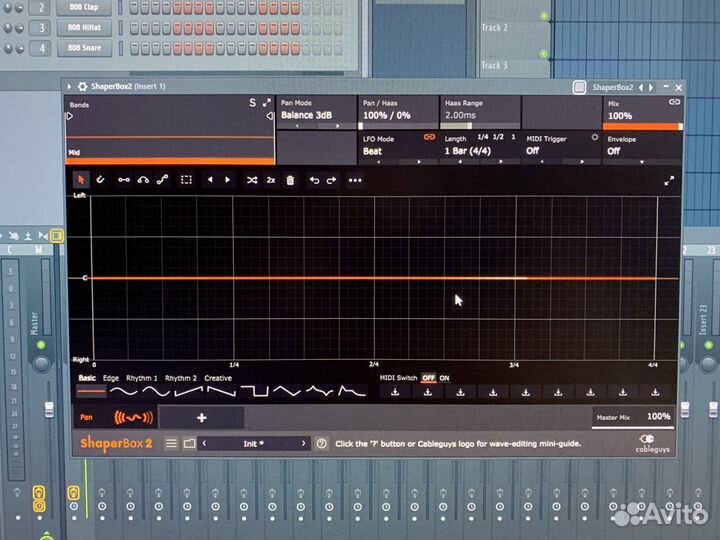Shift the waveform left with arrow
Viewport: 720px width, 540px height.
click(x=210, y=180)
